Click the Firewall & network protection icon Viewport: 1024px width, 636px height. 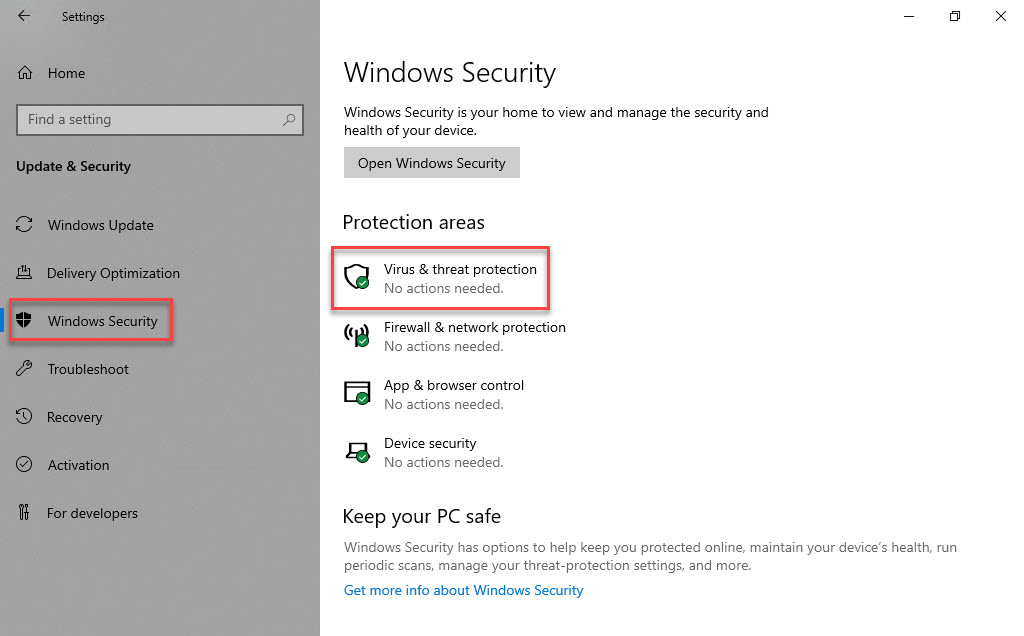coord(357,335)
